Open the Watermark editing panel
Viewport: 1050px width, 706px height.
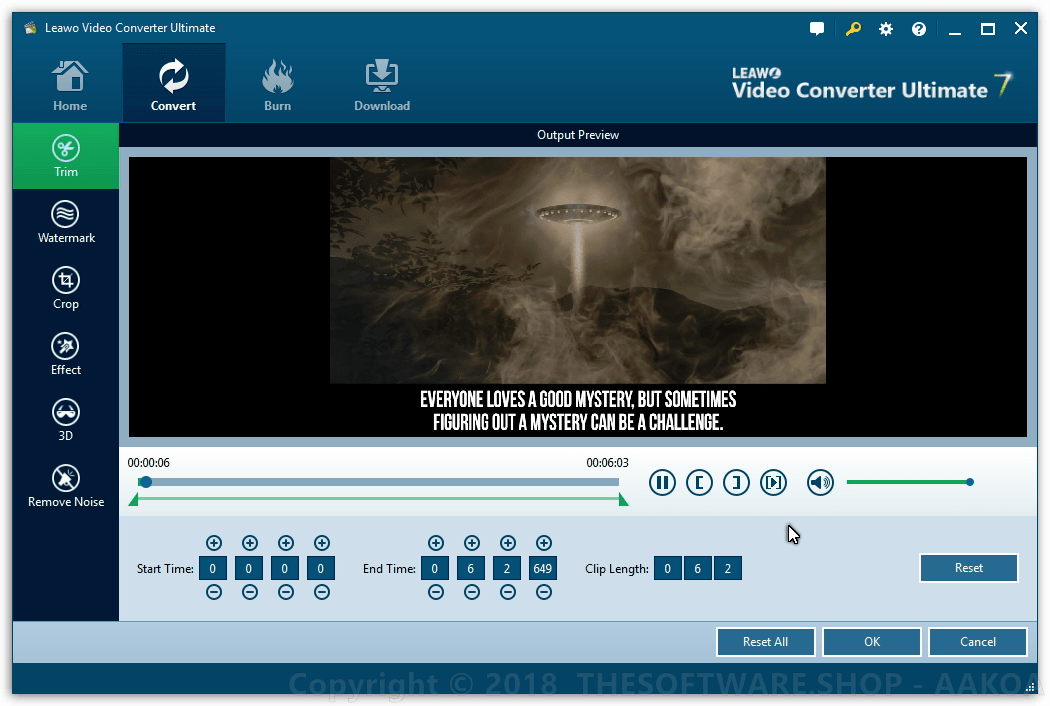[x=66, y=222]
